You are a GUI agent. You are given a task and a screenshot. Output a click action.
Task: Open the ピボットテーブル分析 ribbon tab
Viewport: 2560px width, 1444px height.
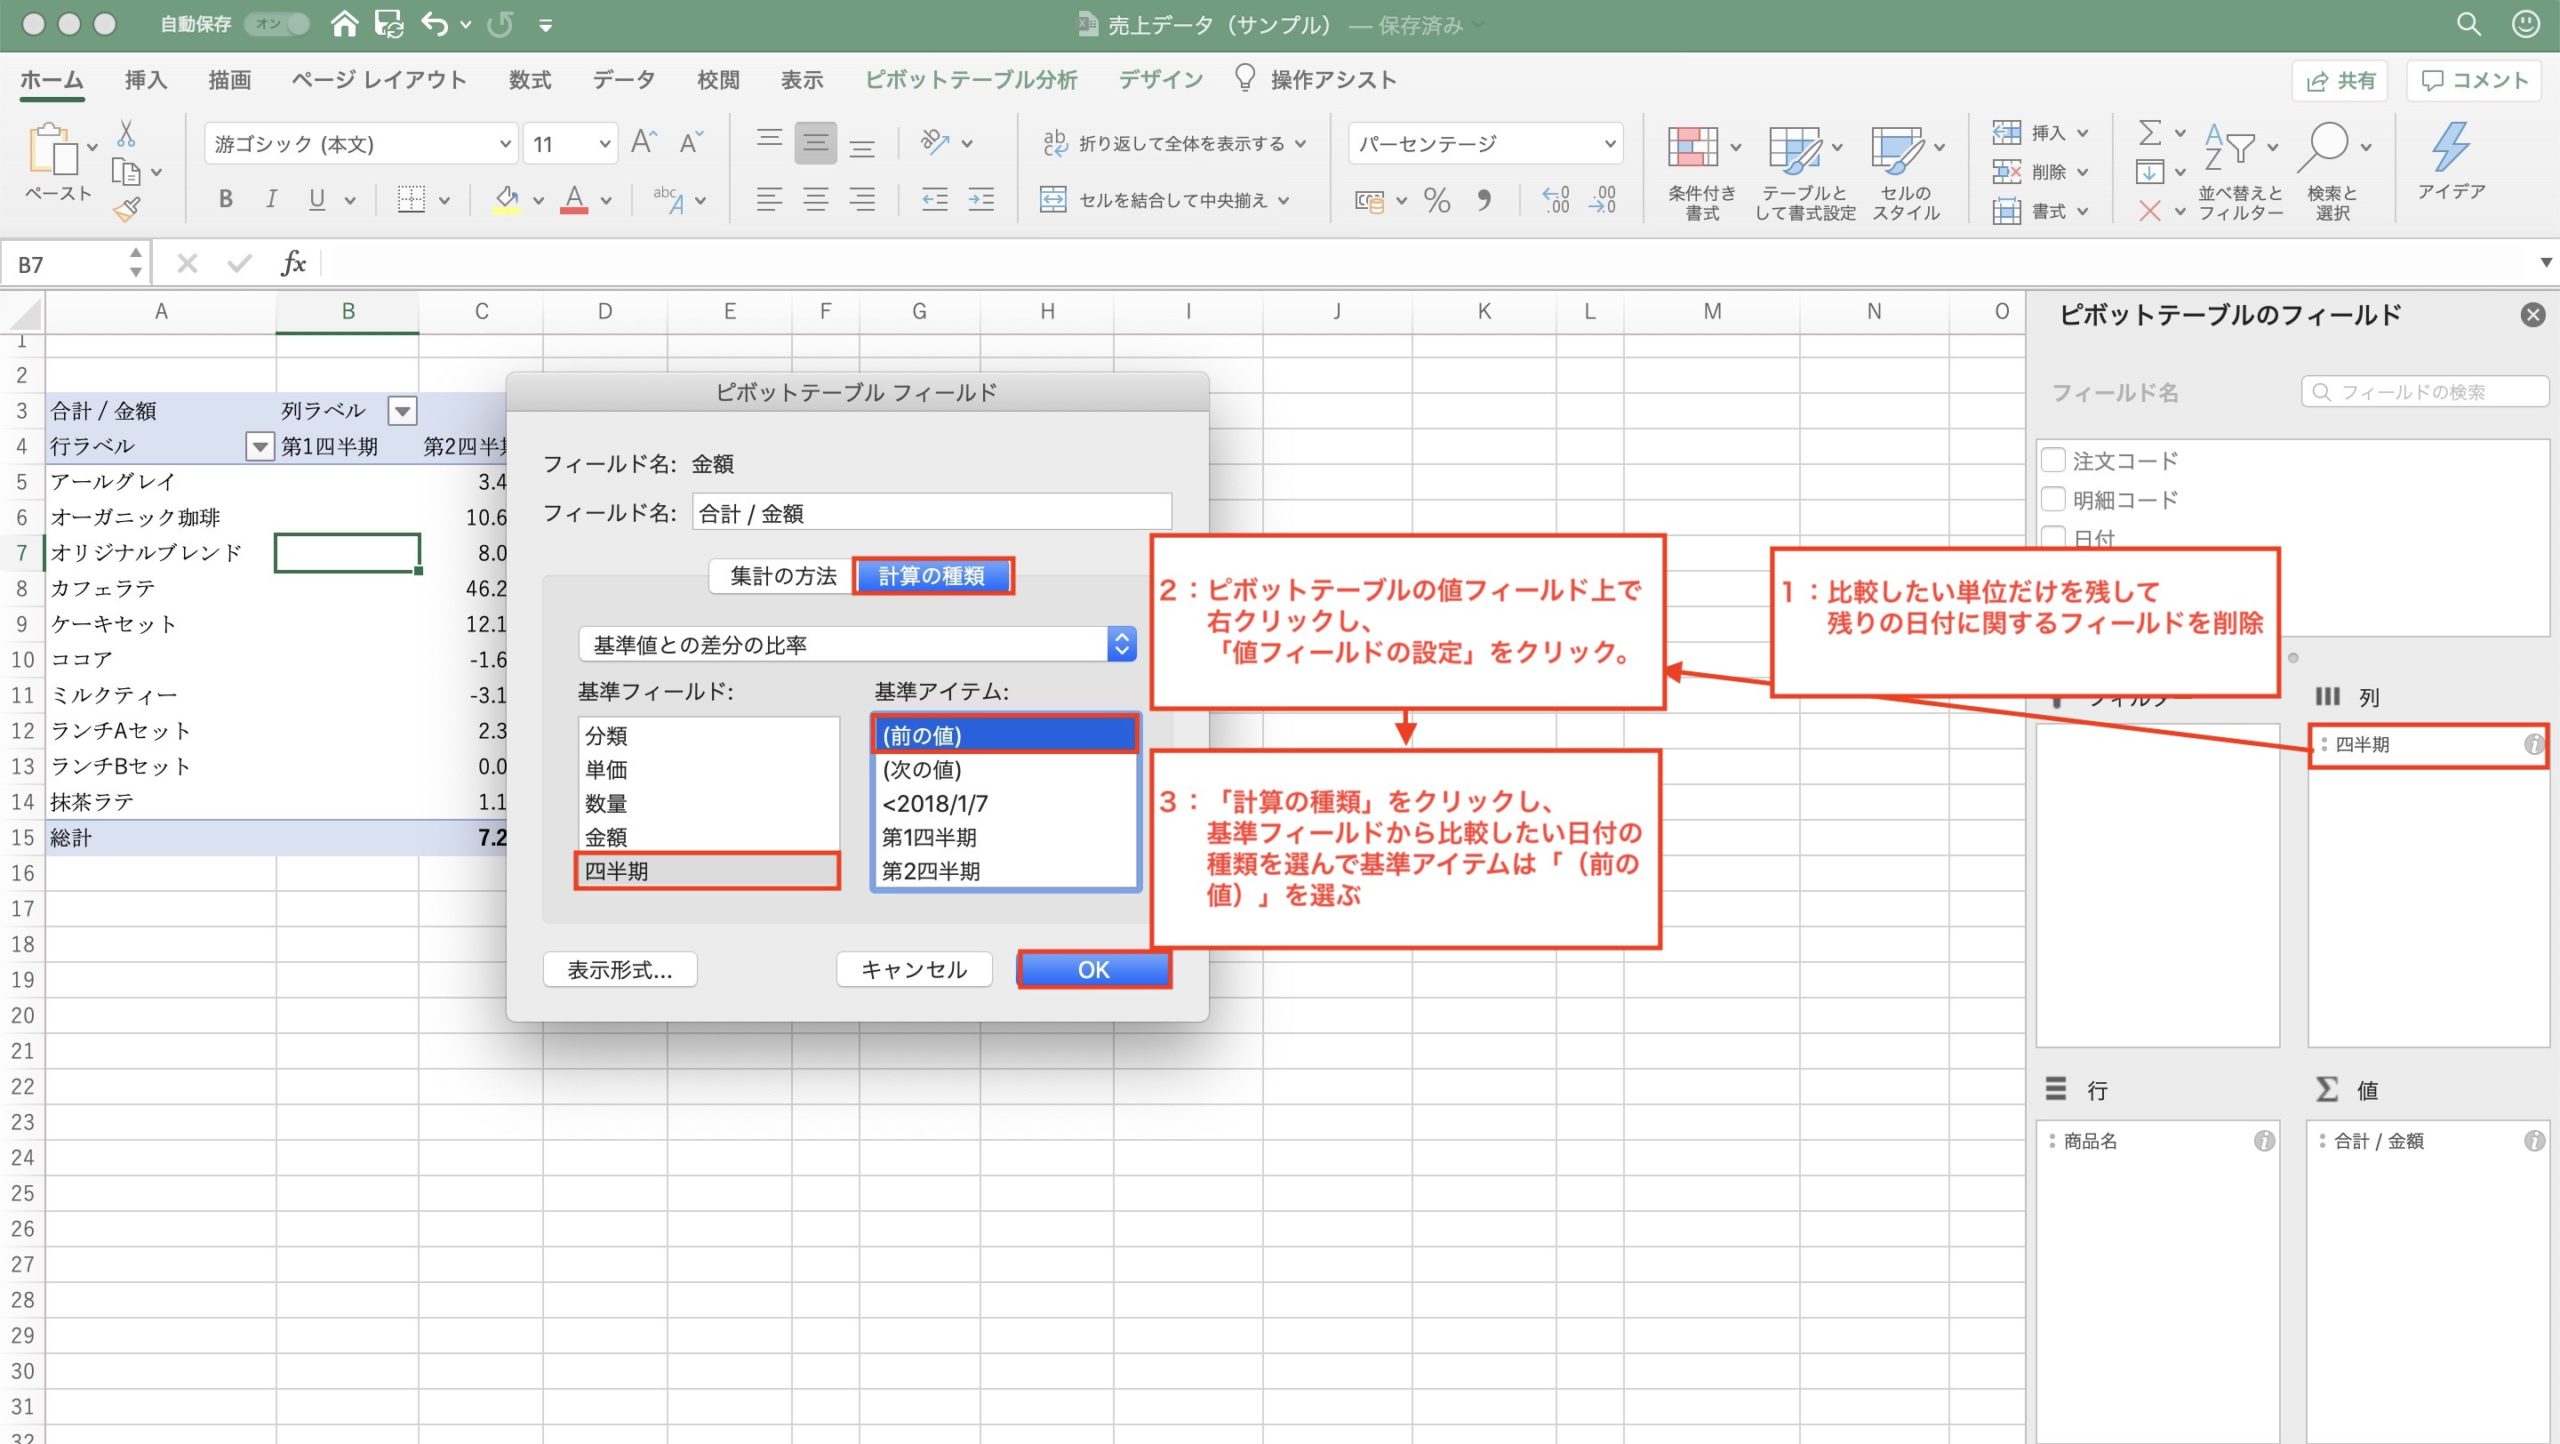click(971, 80)
